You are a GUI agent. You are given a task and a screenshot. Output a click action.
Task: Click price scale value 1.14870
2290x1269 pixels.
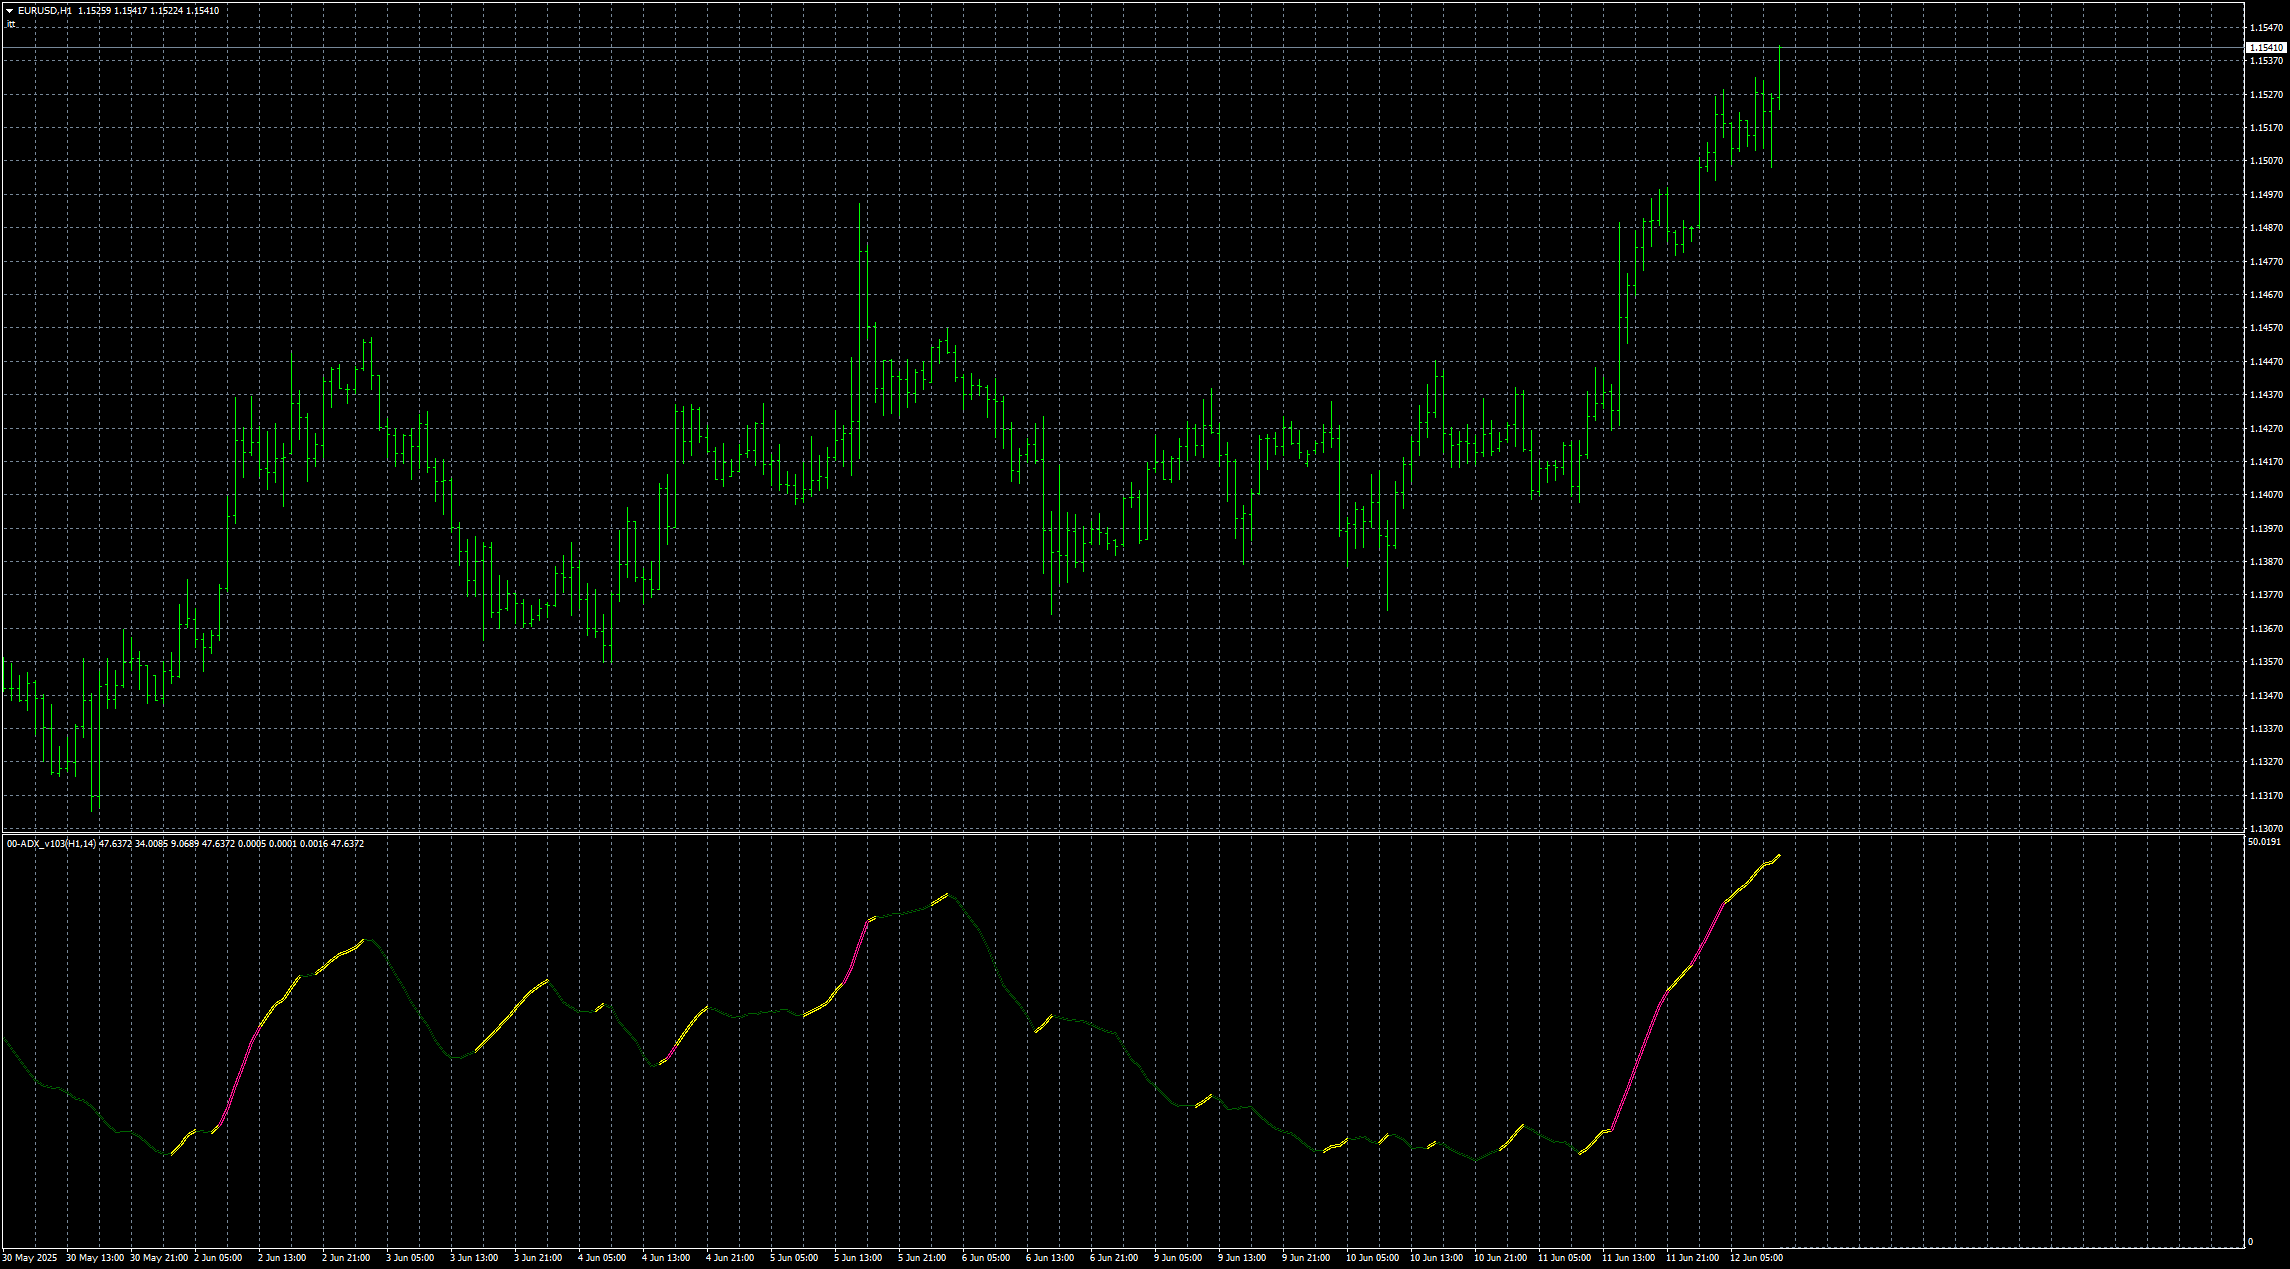tap(2265, 228)
